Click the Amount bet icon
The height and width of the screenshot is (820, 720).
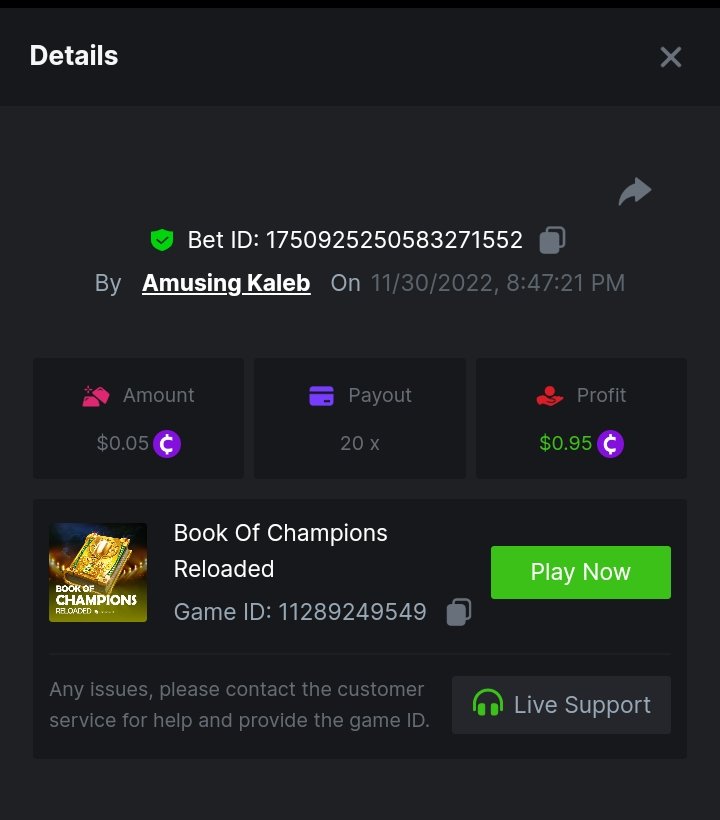click(x=96, y=396)
